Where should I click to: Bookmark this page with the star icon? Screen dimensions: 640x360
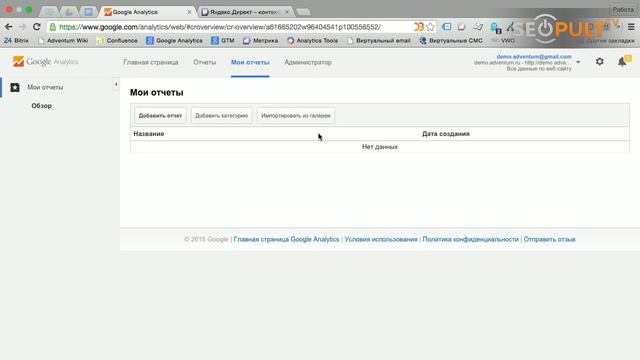tap(430, 27)
